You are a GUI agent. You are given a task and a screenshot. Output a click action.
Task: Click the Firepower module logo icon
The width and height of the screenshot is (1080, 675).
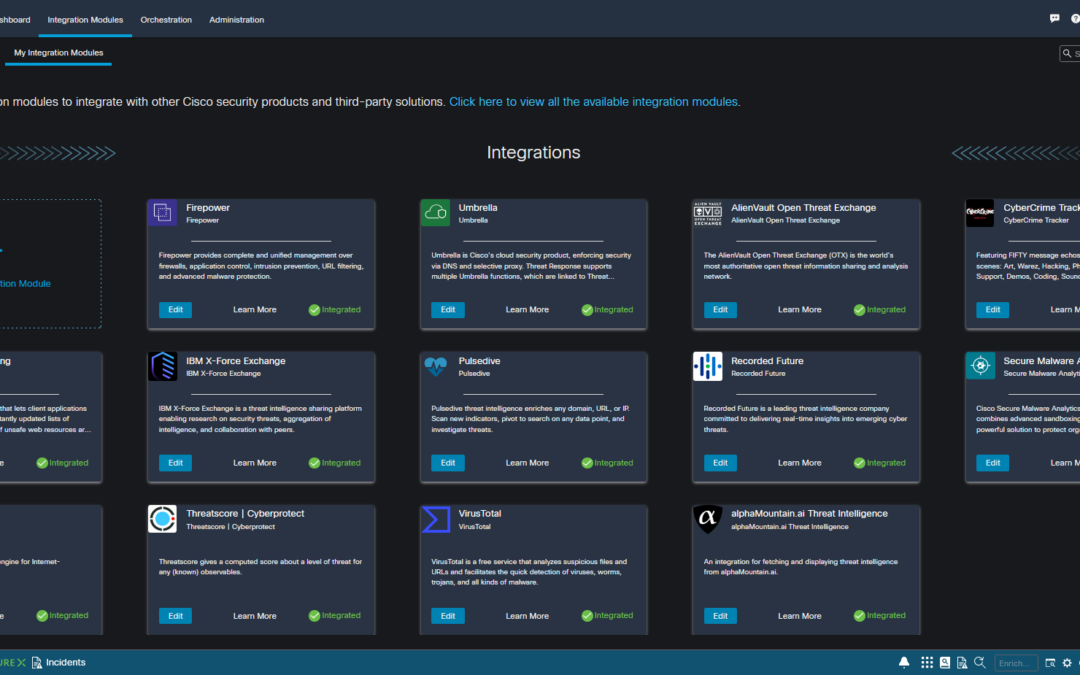pyautogui.click(x=163, y=213)
